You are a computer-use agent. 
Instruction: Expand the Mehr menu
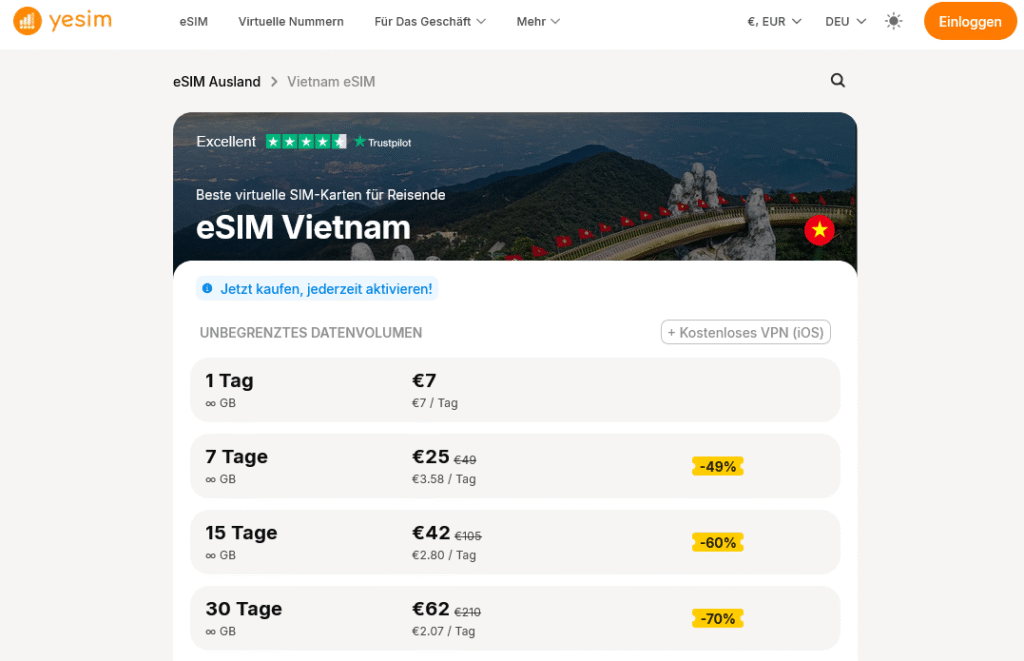coord(537,20)
